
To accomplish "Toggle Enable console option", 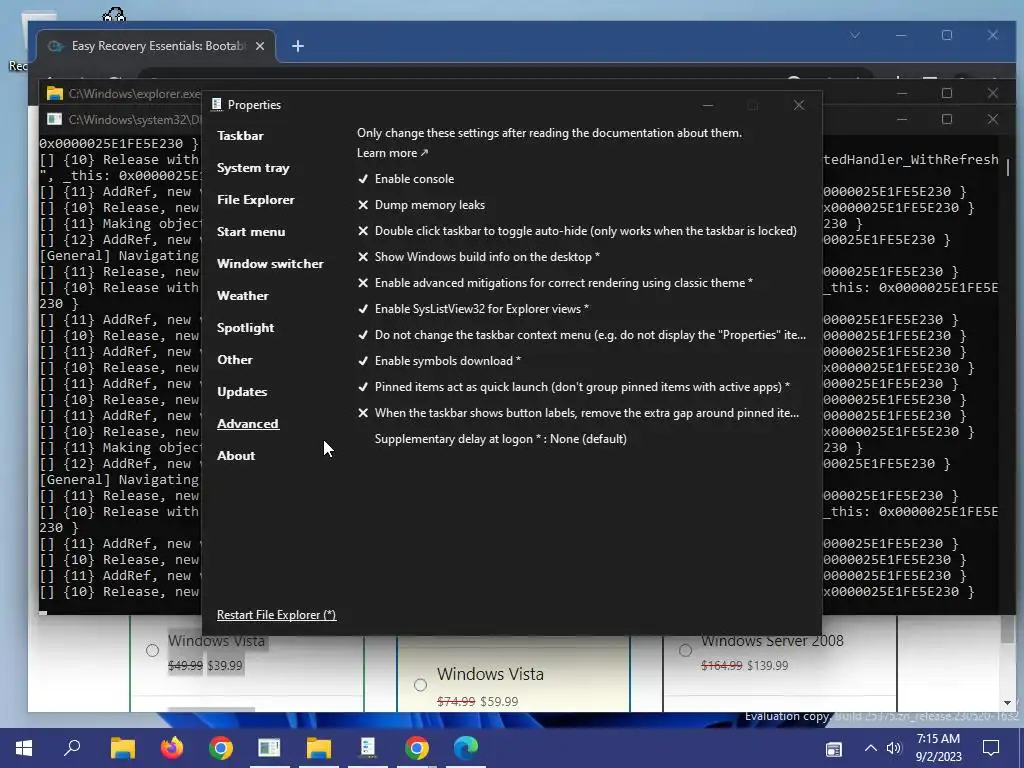I will (x=406, y=178).
